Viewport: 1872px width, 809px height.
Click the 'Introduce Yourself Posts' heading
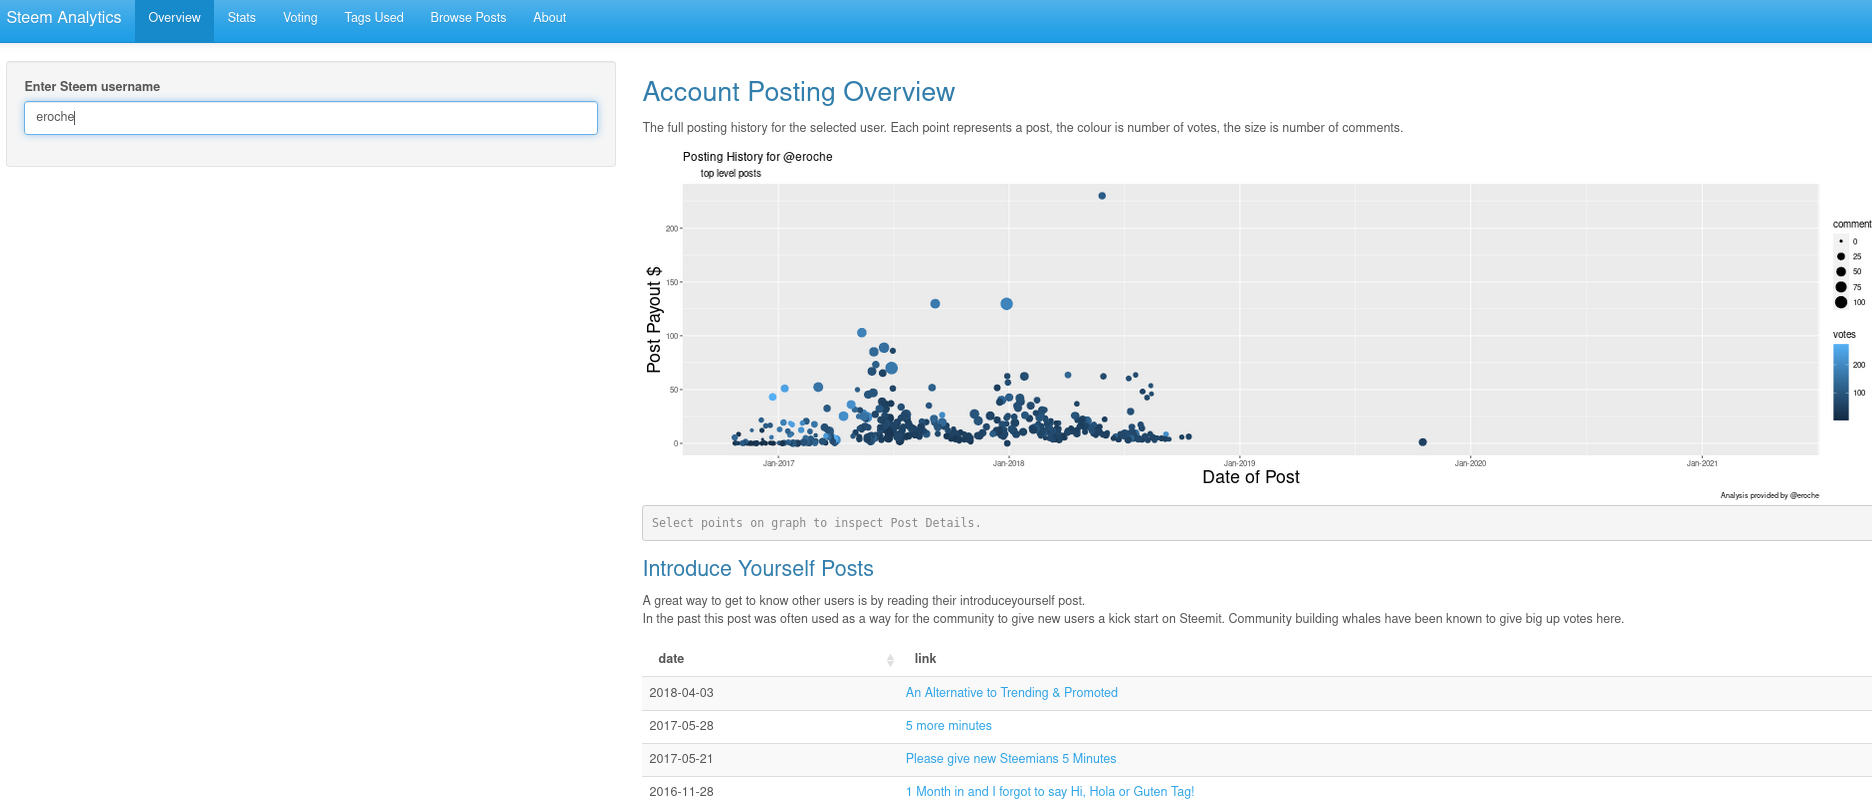pos(758,569)
